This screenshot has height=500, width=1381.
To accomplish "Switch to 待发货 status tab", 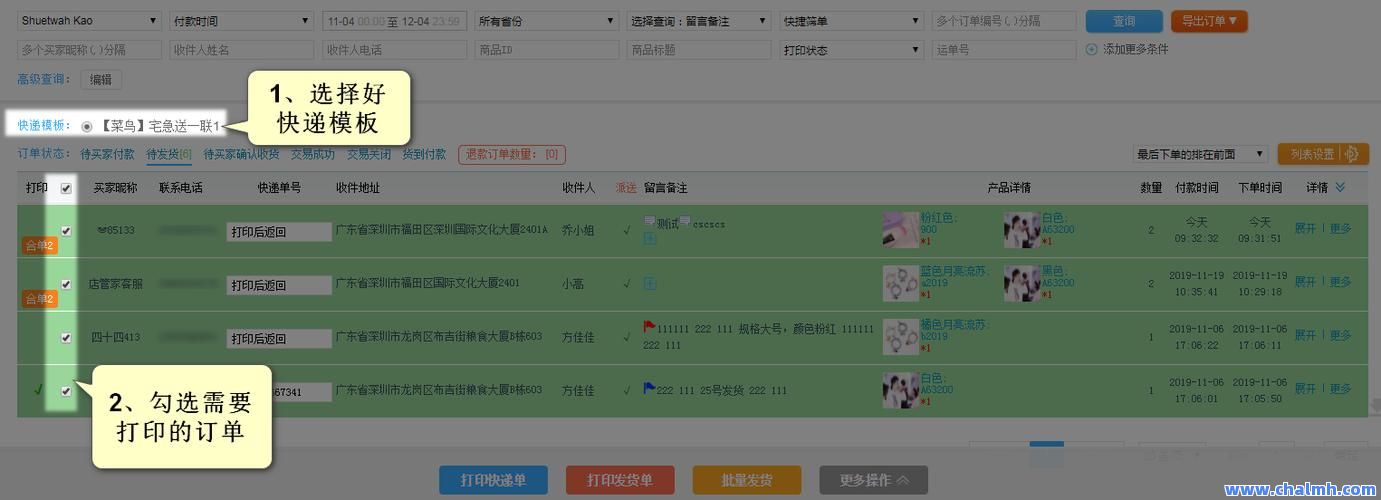I will [169, 154].
